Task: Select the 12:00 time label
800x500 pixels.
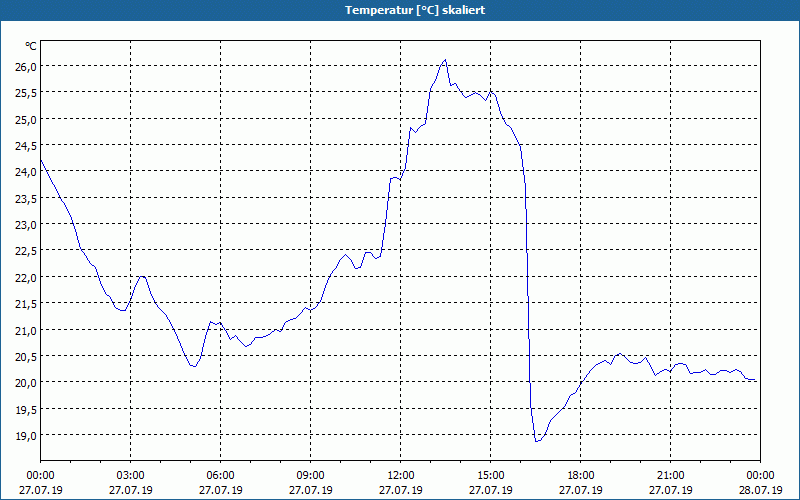Action: click(x=401, y=476)
